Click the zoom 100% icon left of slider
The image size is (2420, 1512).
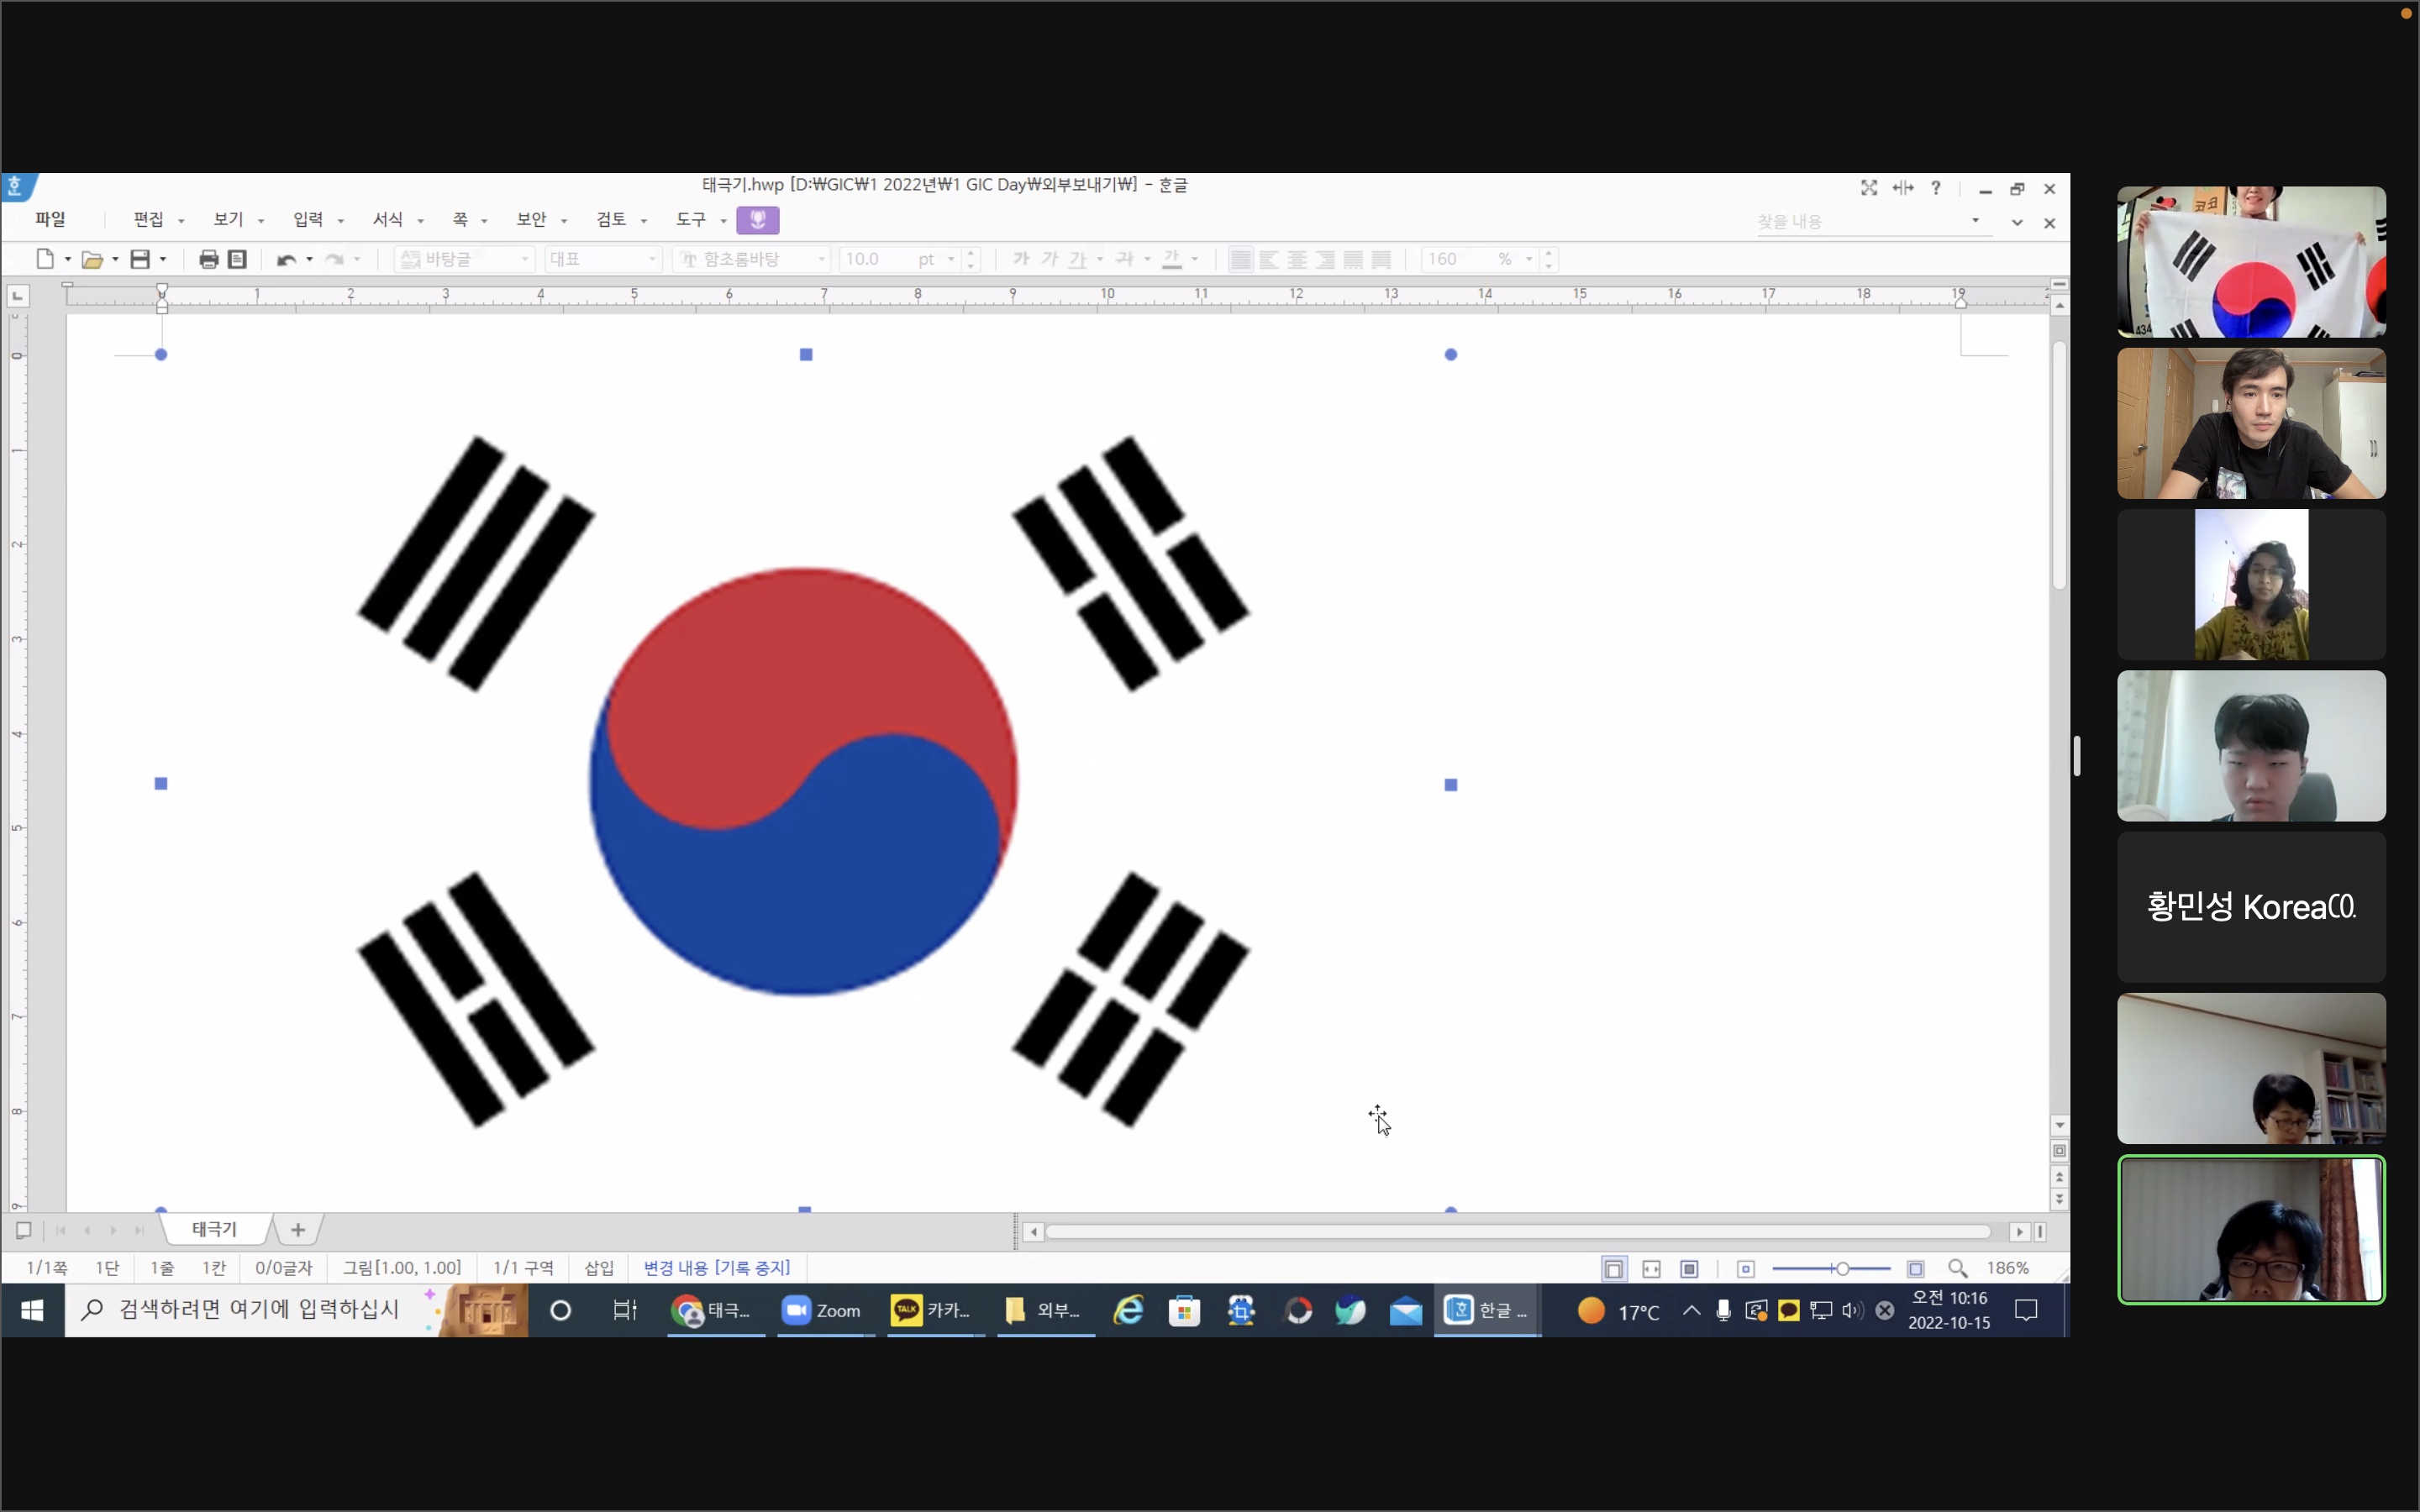click(x=1746, y=1268)
